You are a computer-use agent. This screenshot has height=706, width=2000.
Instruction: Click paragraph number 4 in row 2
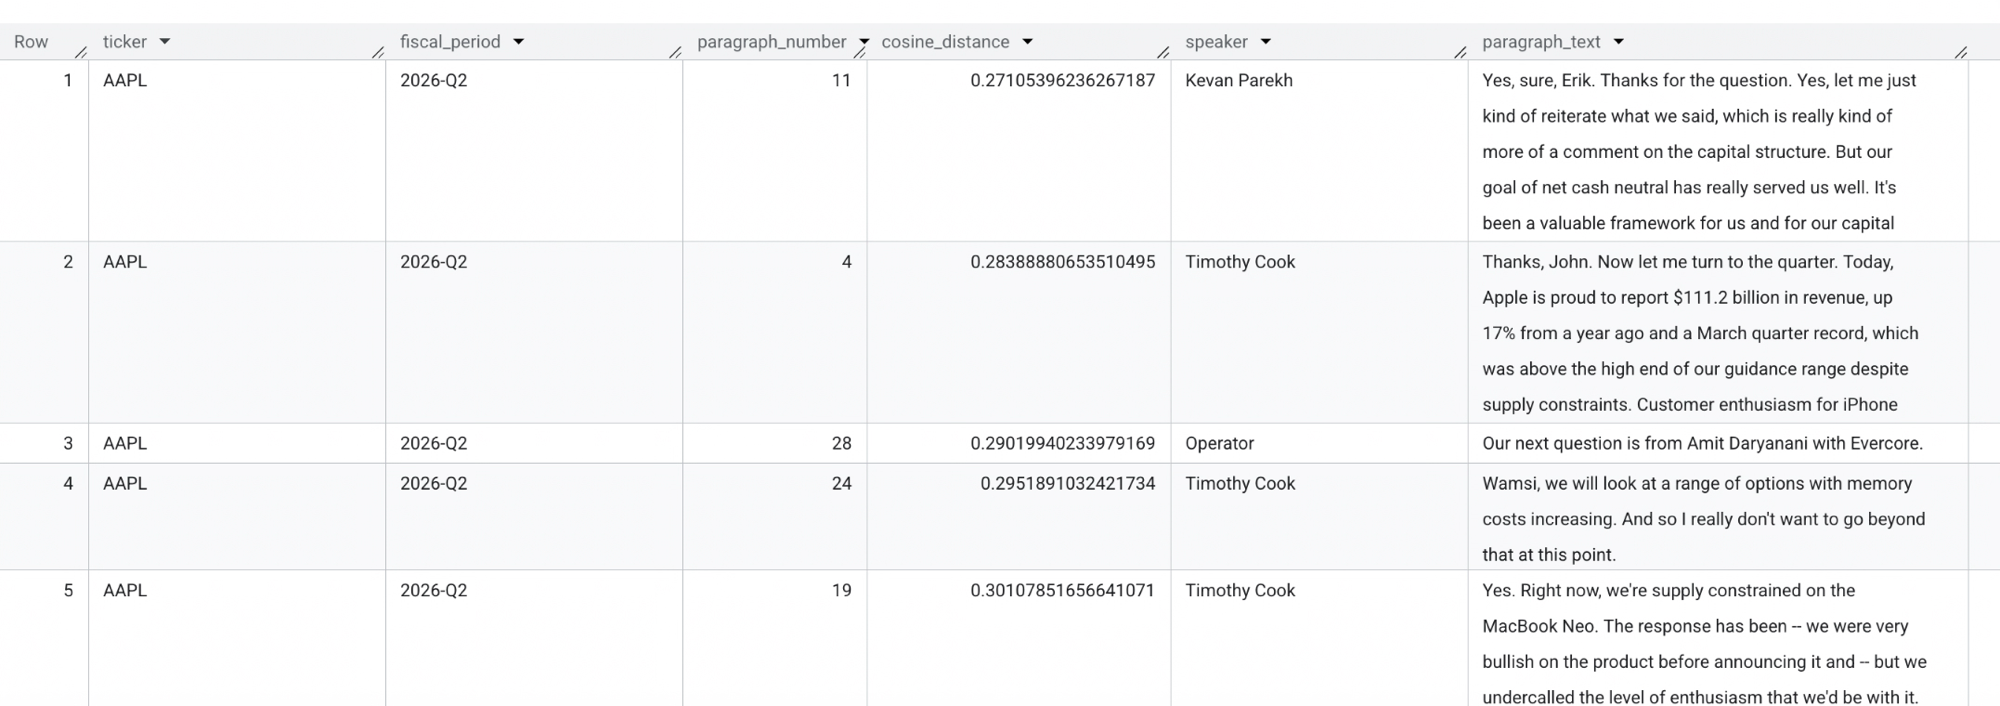[846, 262]
